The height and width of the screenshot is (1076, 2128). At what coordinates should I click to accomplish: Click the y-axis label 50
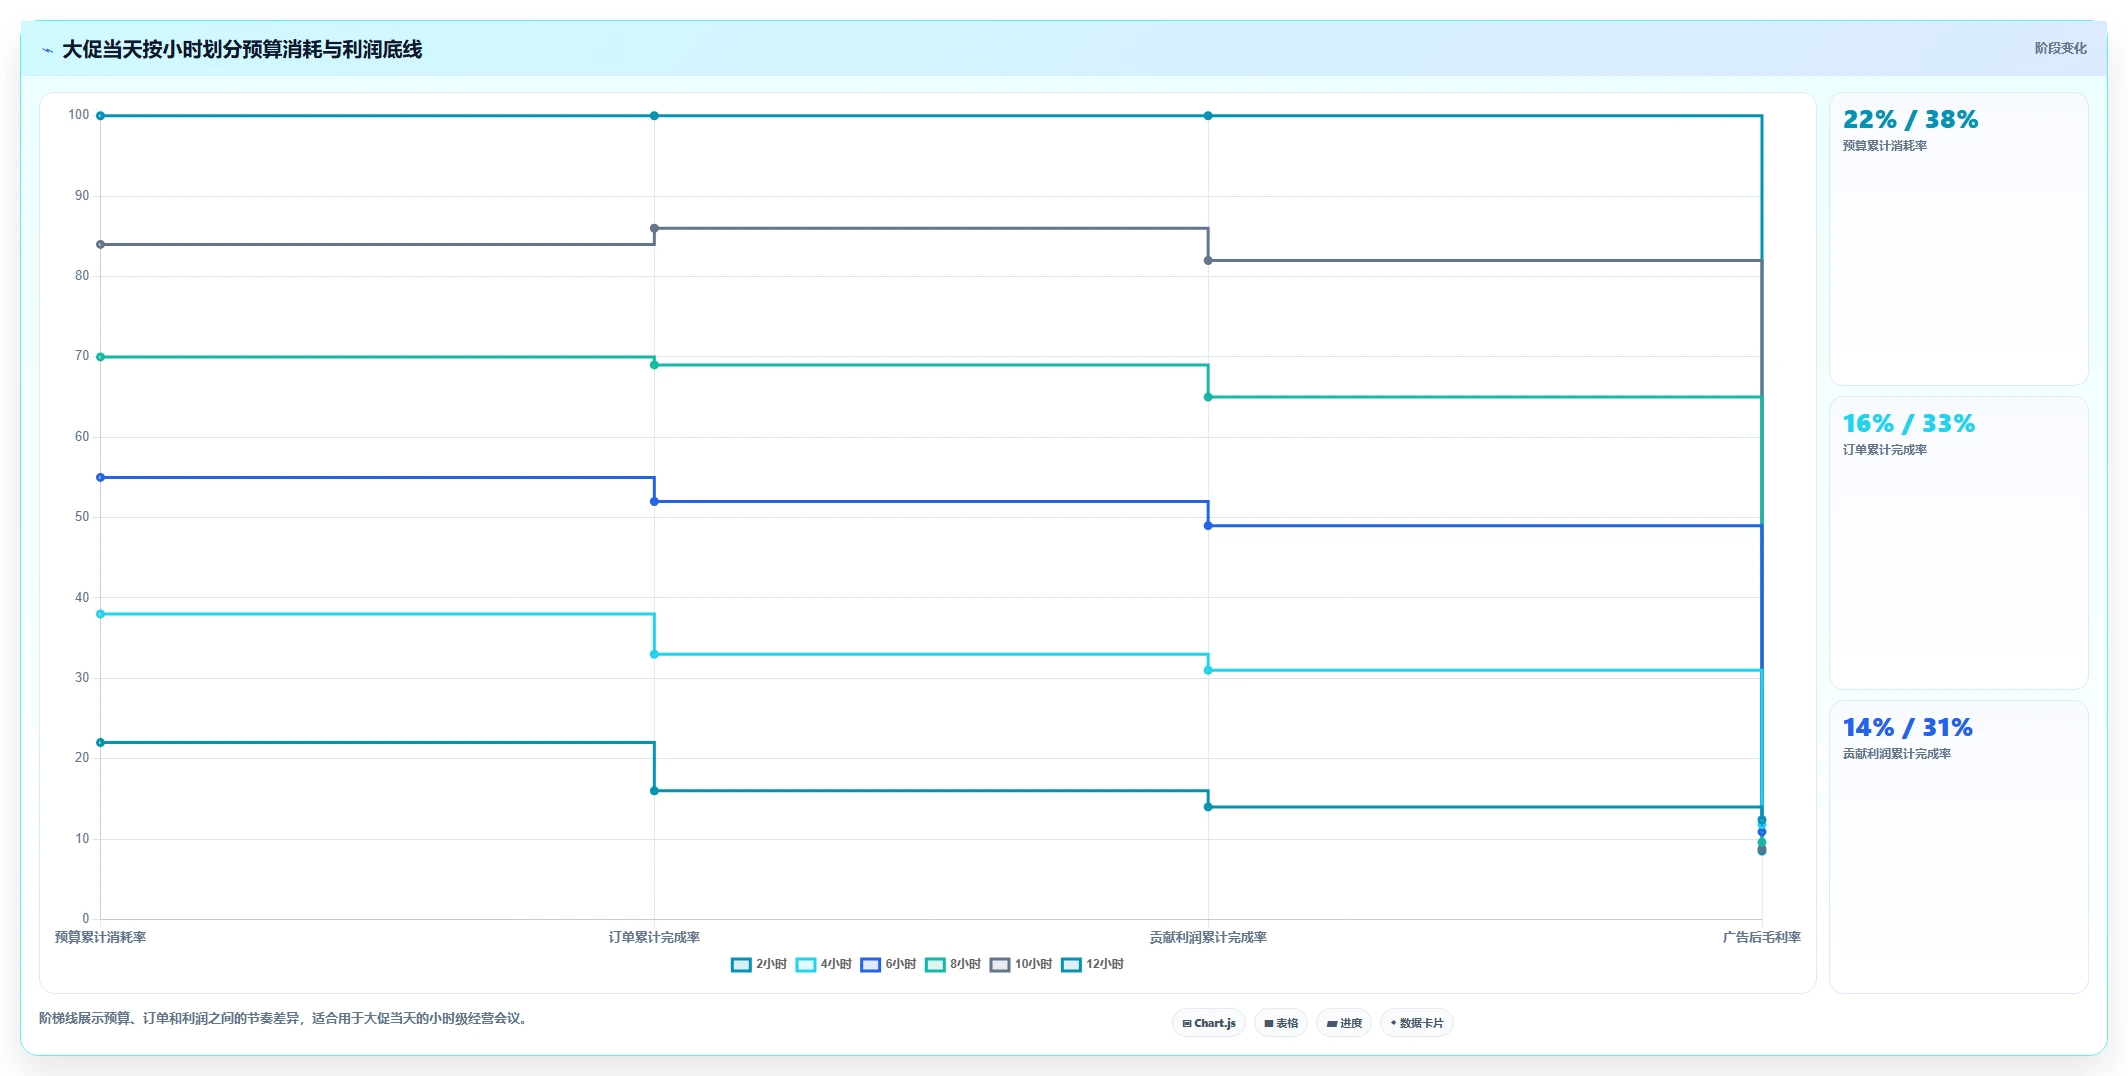[82, 517]
